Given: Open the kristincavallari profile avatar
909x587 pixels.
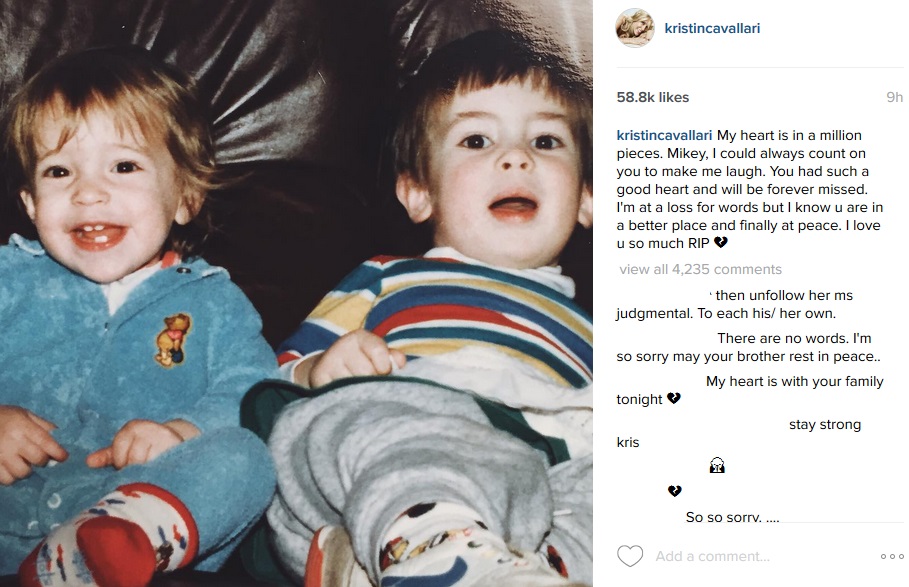Looking at the screenshot, I should coord(635,28).
